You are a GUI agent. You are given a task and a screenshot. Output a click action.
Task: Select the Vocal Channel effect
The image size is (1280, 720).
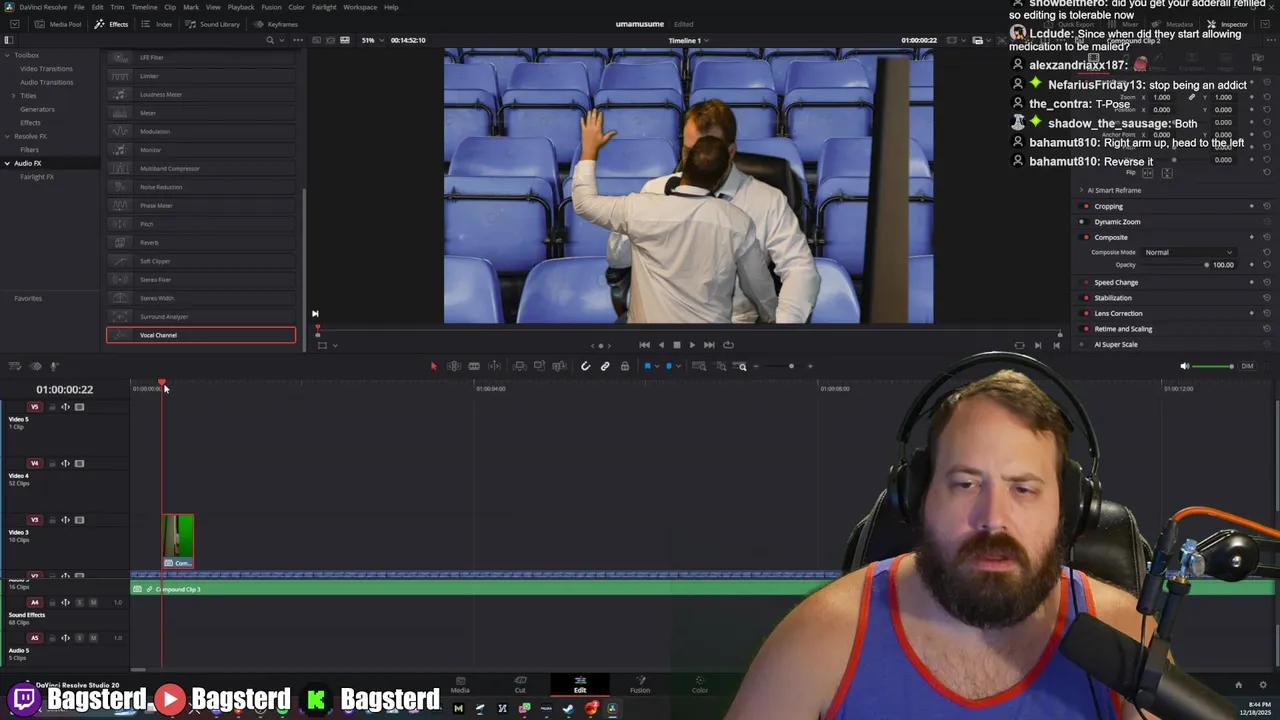click(x=200, y=335)
